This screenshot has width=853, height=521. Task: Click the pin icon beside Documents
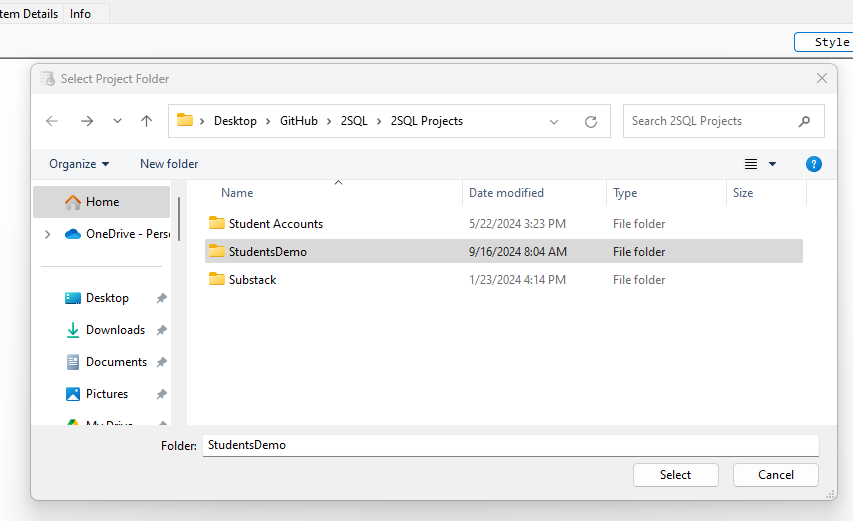pyautogui.click(x=162, y=362)
